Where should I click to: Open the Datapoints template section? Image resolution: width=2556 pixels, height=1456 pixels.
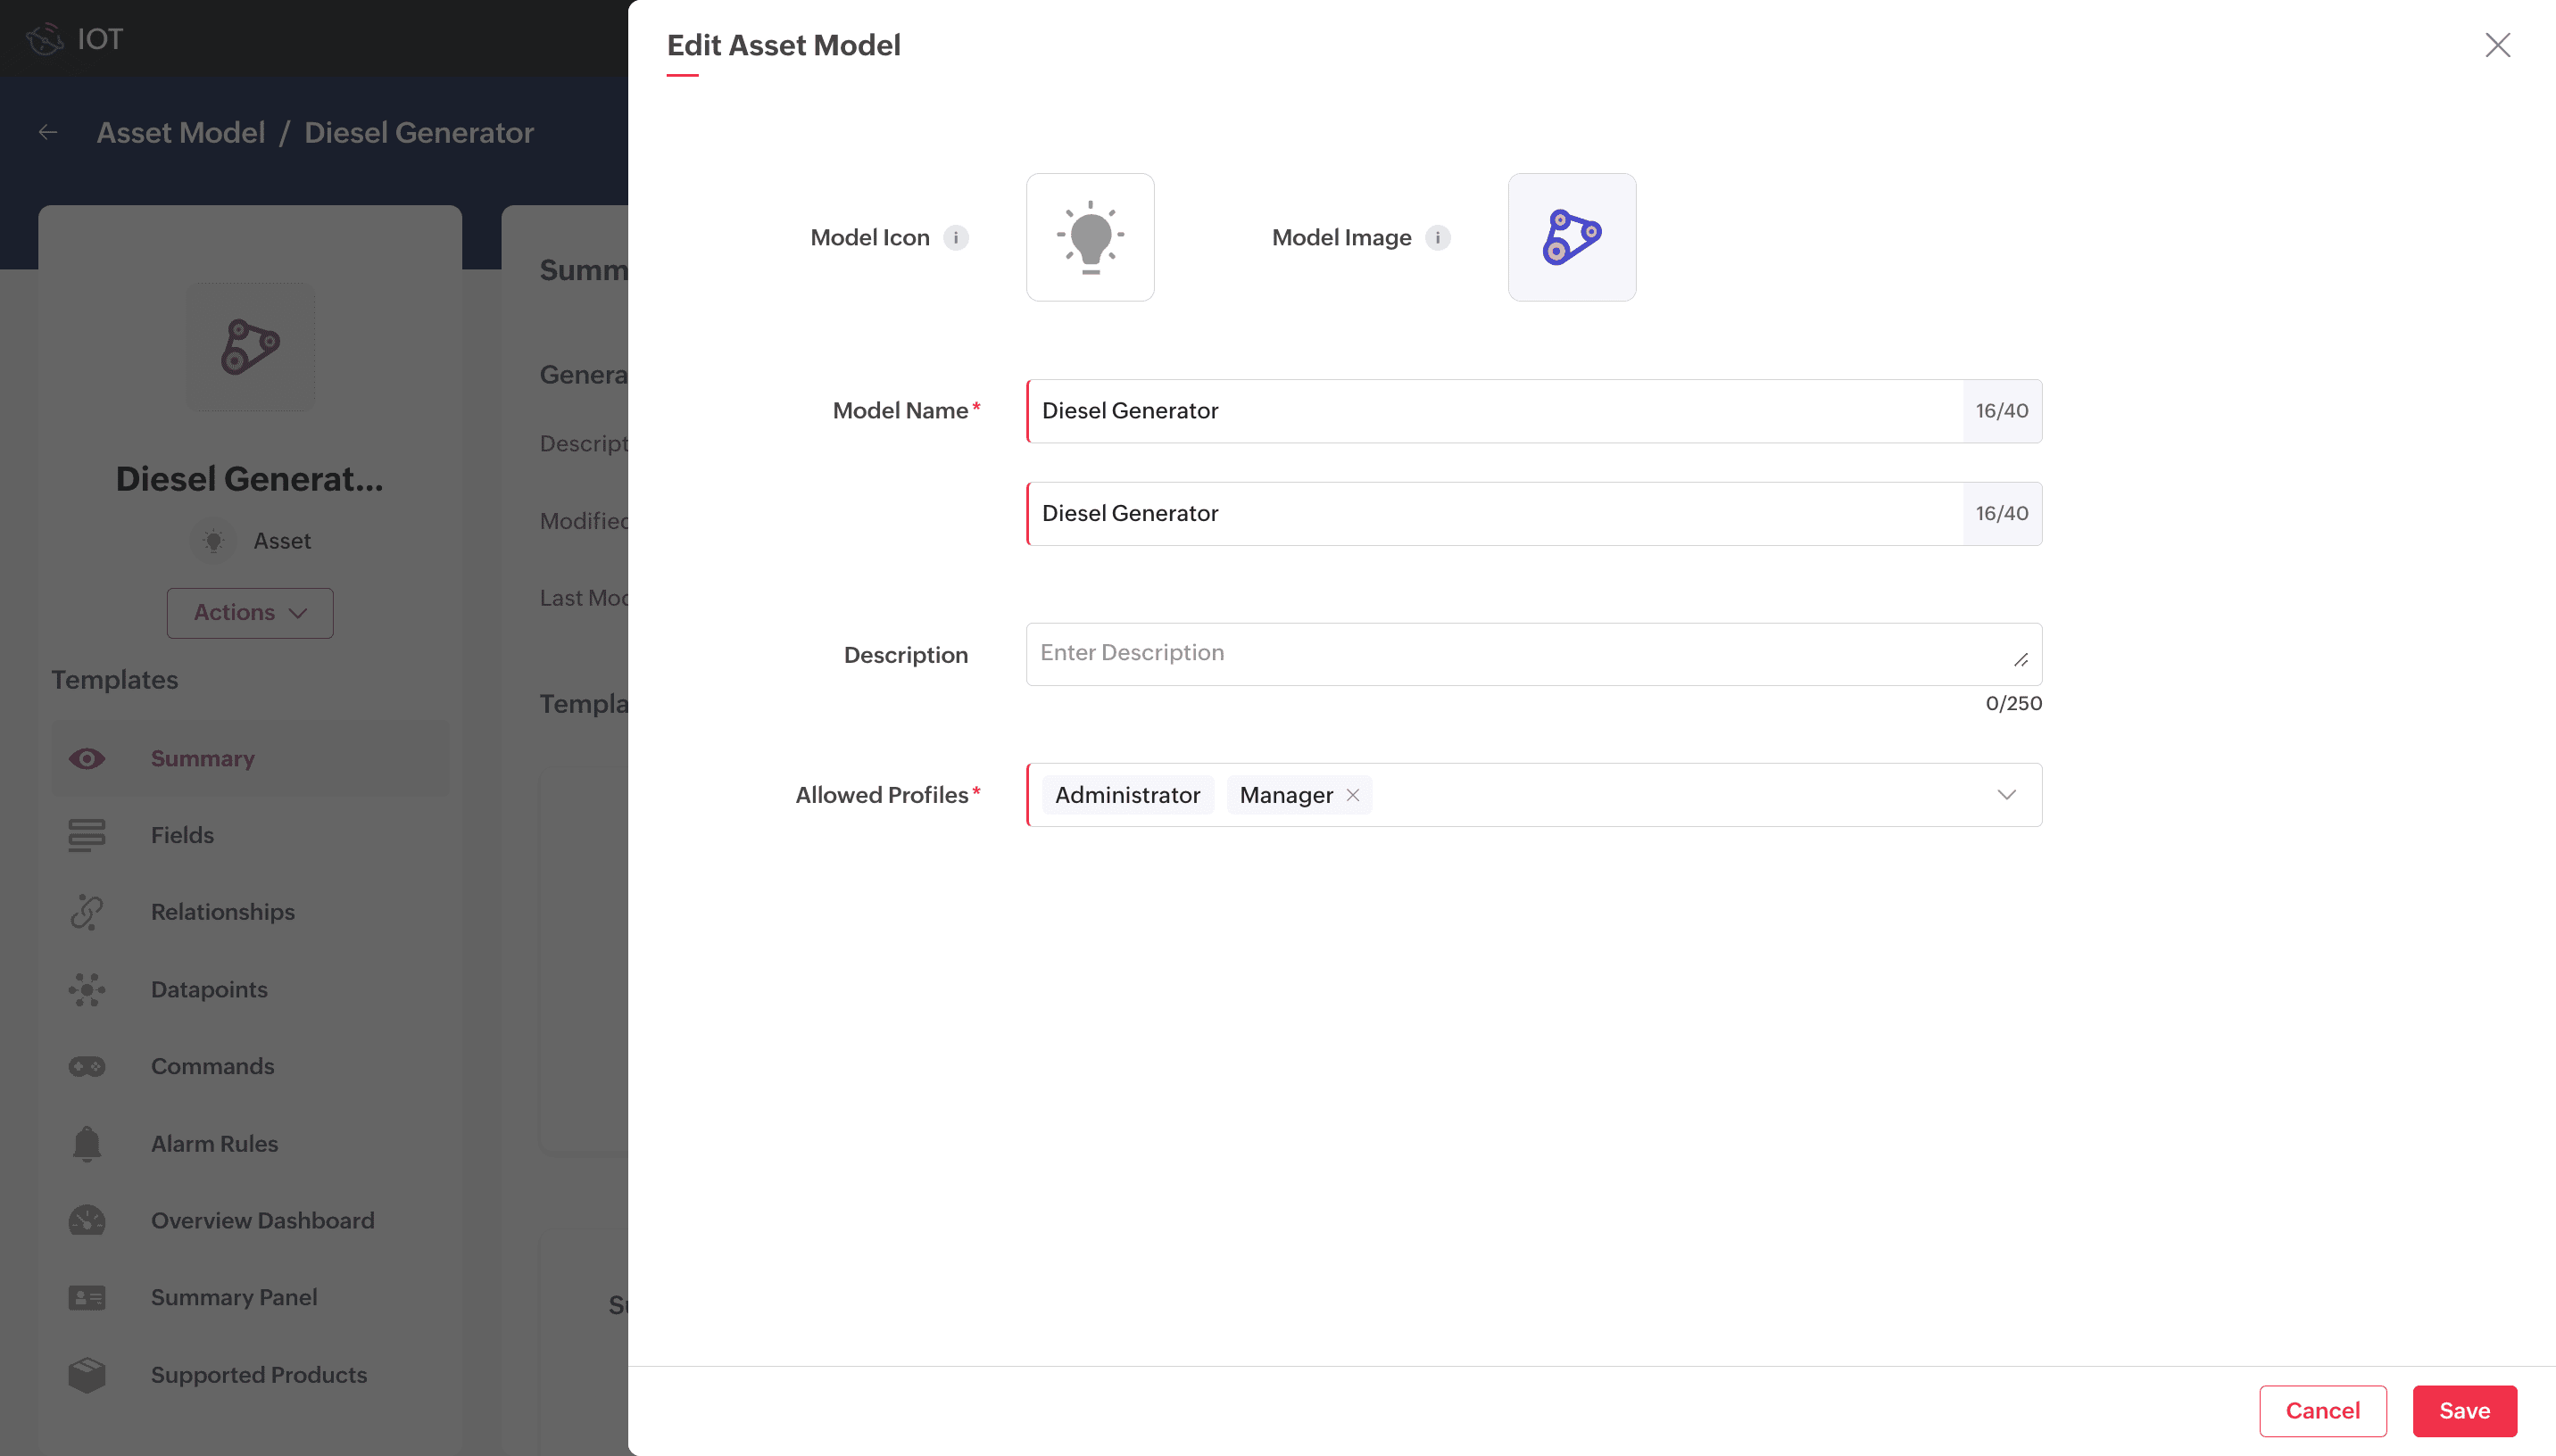click(x=209, y=989)
